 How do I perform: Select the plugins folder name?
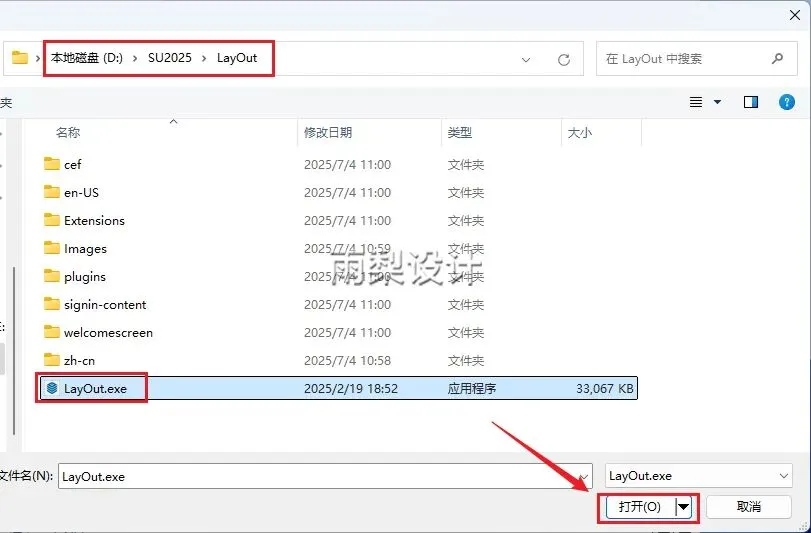click(85, 277)
